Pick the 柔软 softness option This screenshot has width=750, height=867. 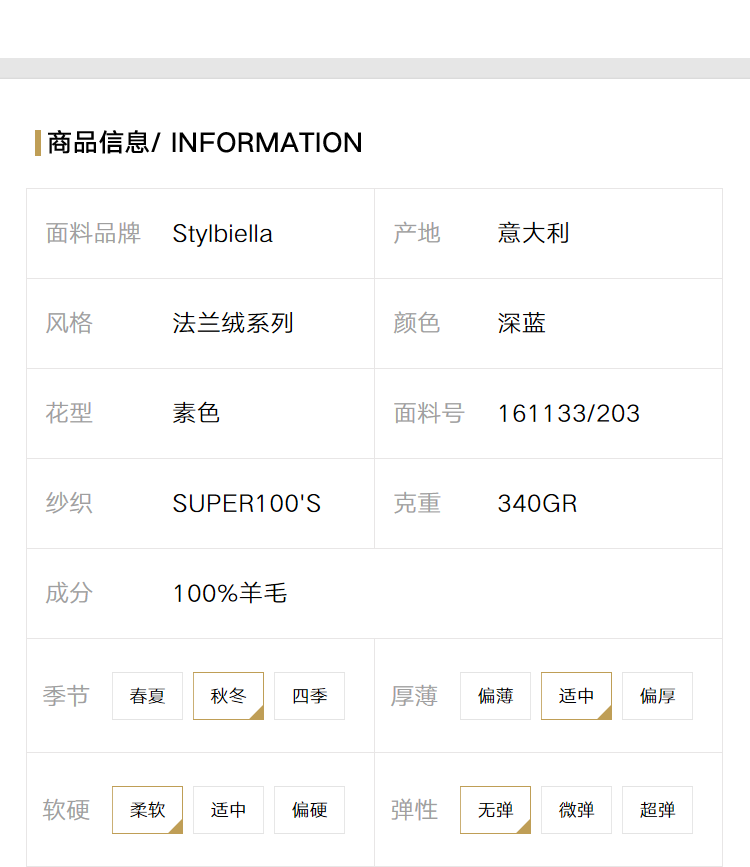147,809
